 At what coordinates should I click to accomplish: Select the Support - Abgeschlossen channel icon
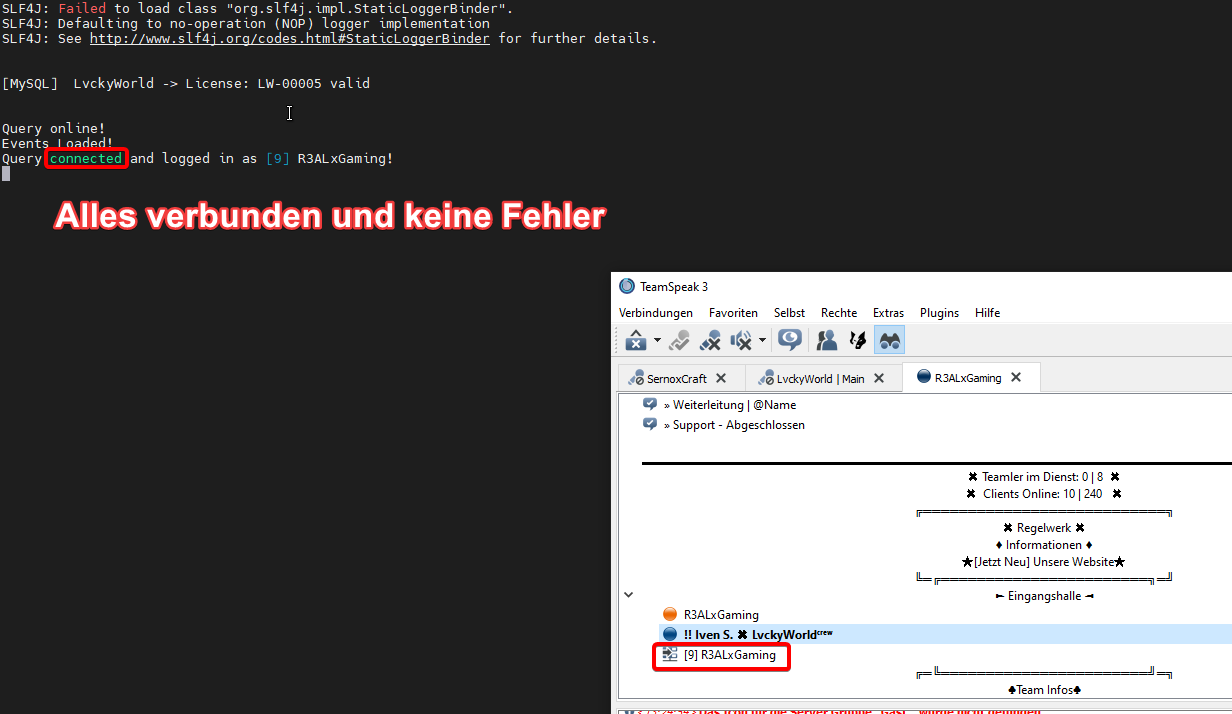[650, 425]
